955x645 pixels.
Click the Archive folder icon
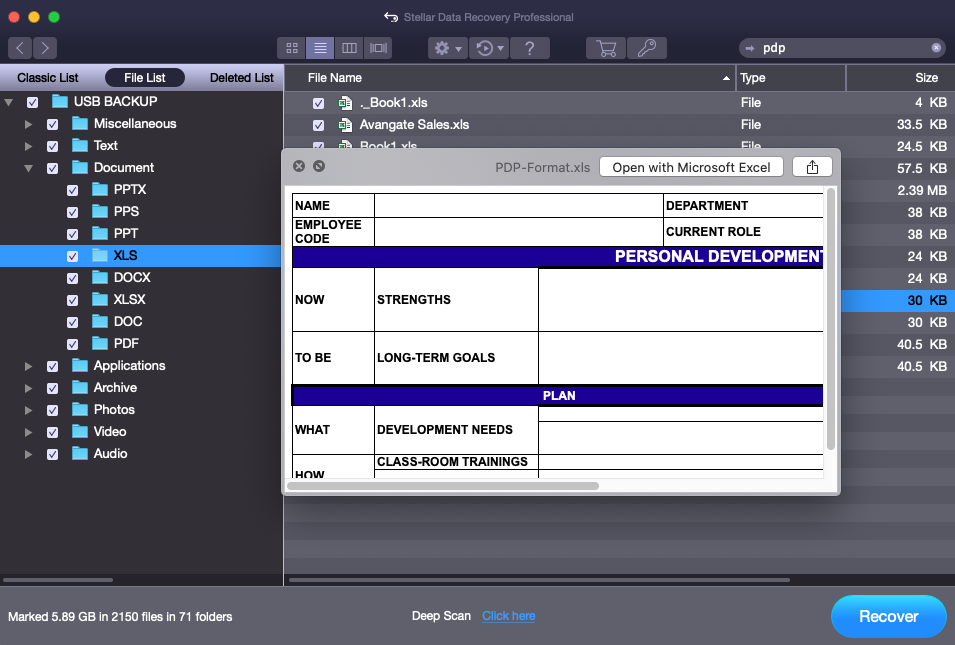point(80,387)
